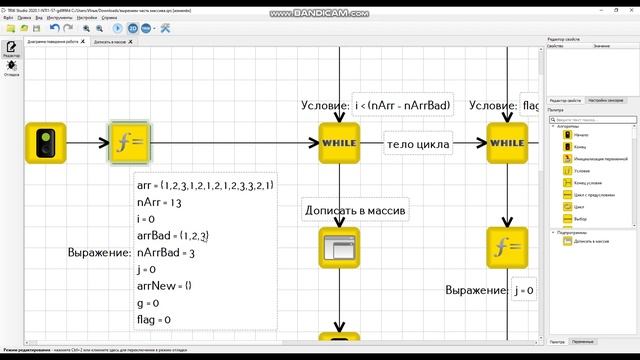Pick the Конец условия block in palette

[x=583, y=183]
